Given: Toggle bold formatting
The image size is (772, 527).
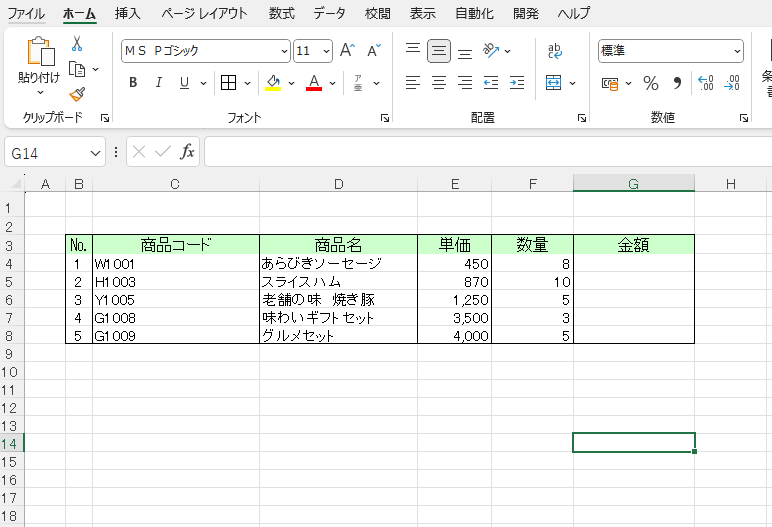Looking at the screenshot, I should tap(133, 83).
